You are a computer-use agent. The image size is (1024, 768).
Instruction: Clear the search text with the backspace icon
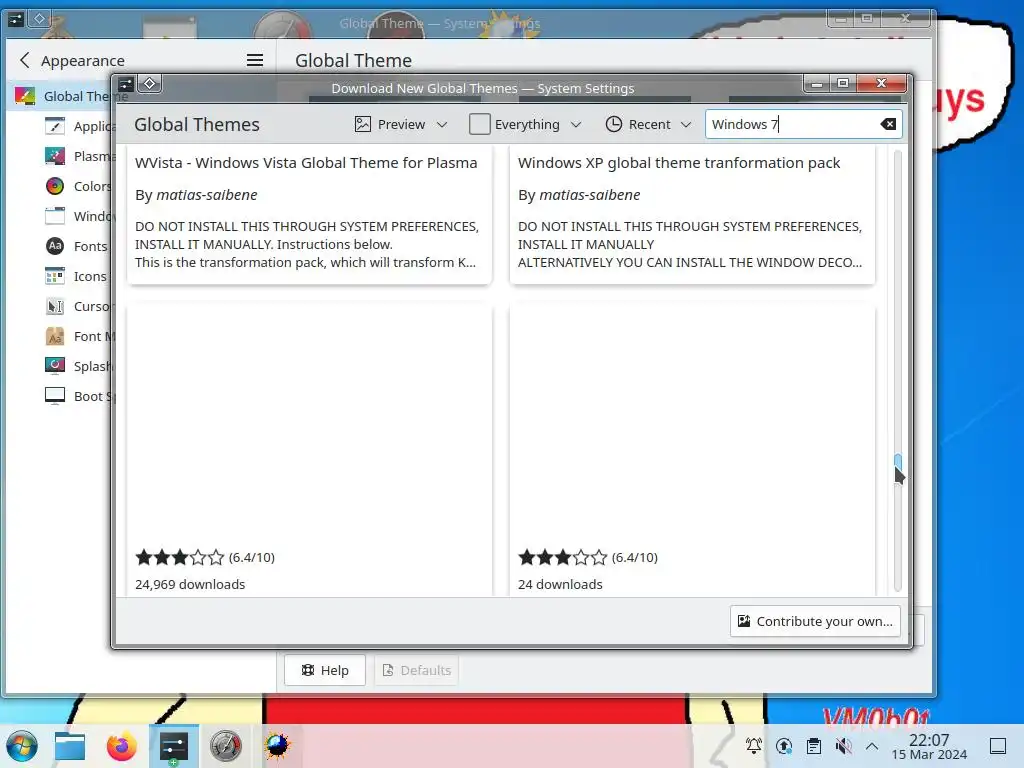click(888, 124)
